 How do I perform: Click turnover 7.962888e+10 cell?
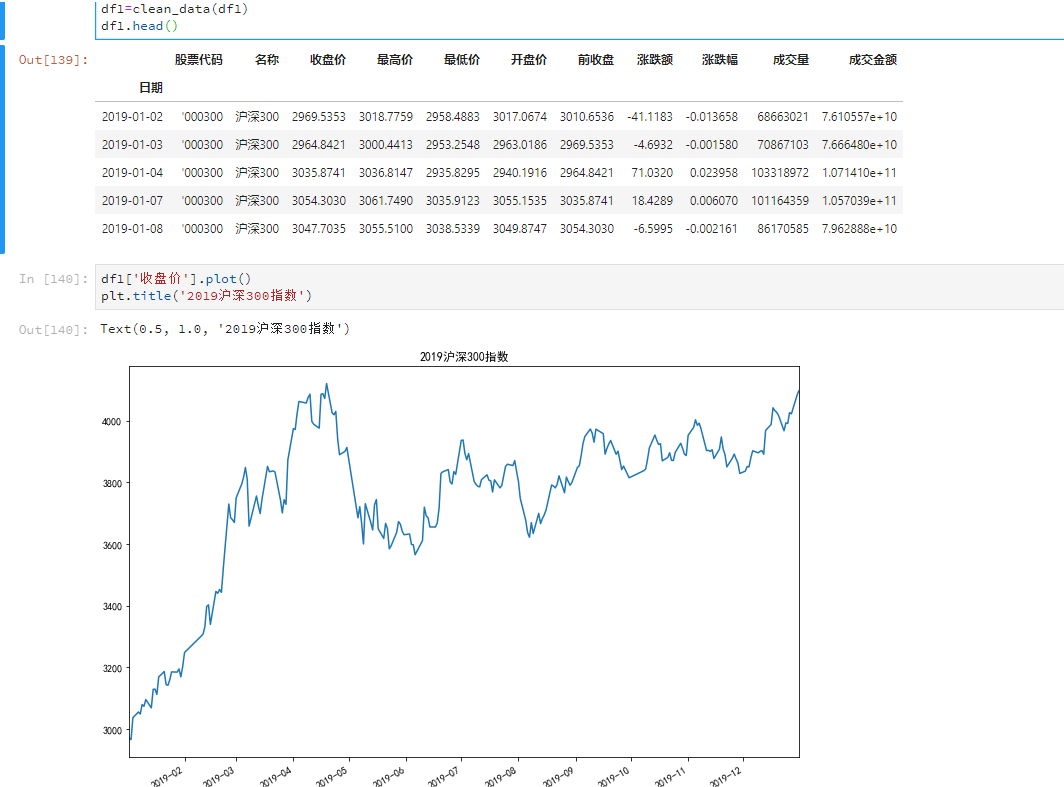pos(859,229)
